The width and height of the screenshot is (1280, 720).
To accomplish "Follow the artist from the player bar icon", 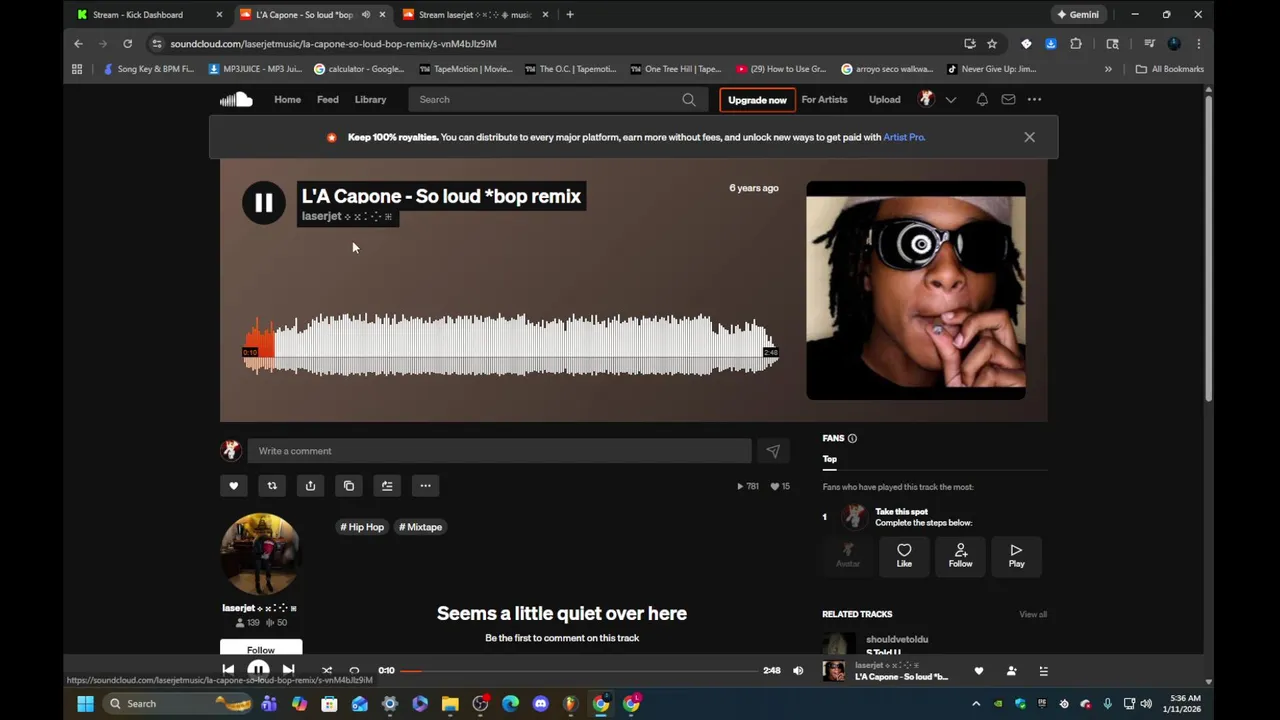I will point(1011,671).
